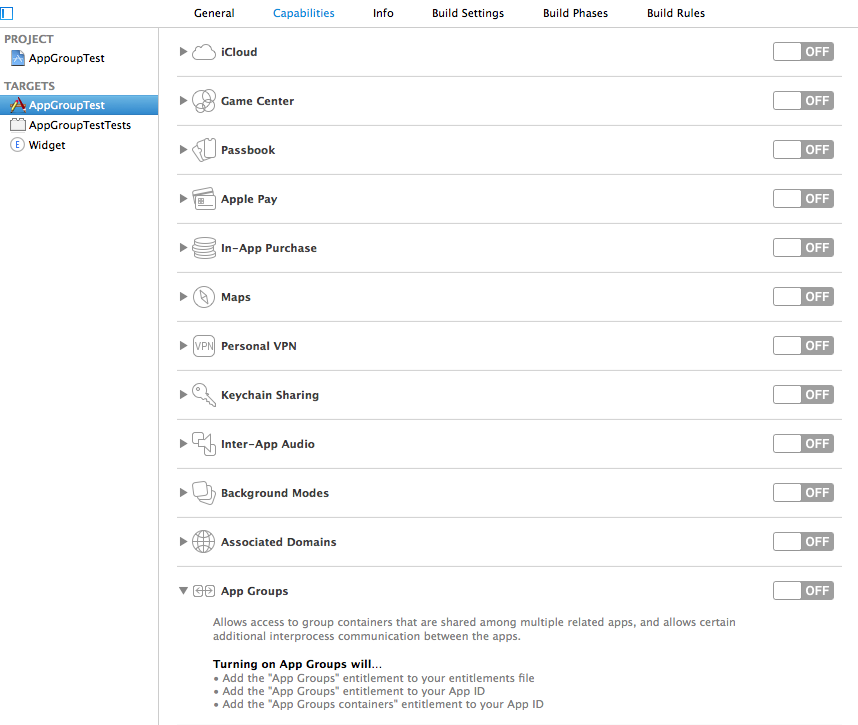Click the Keychain Sharing key icon

tap(204, 395)
